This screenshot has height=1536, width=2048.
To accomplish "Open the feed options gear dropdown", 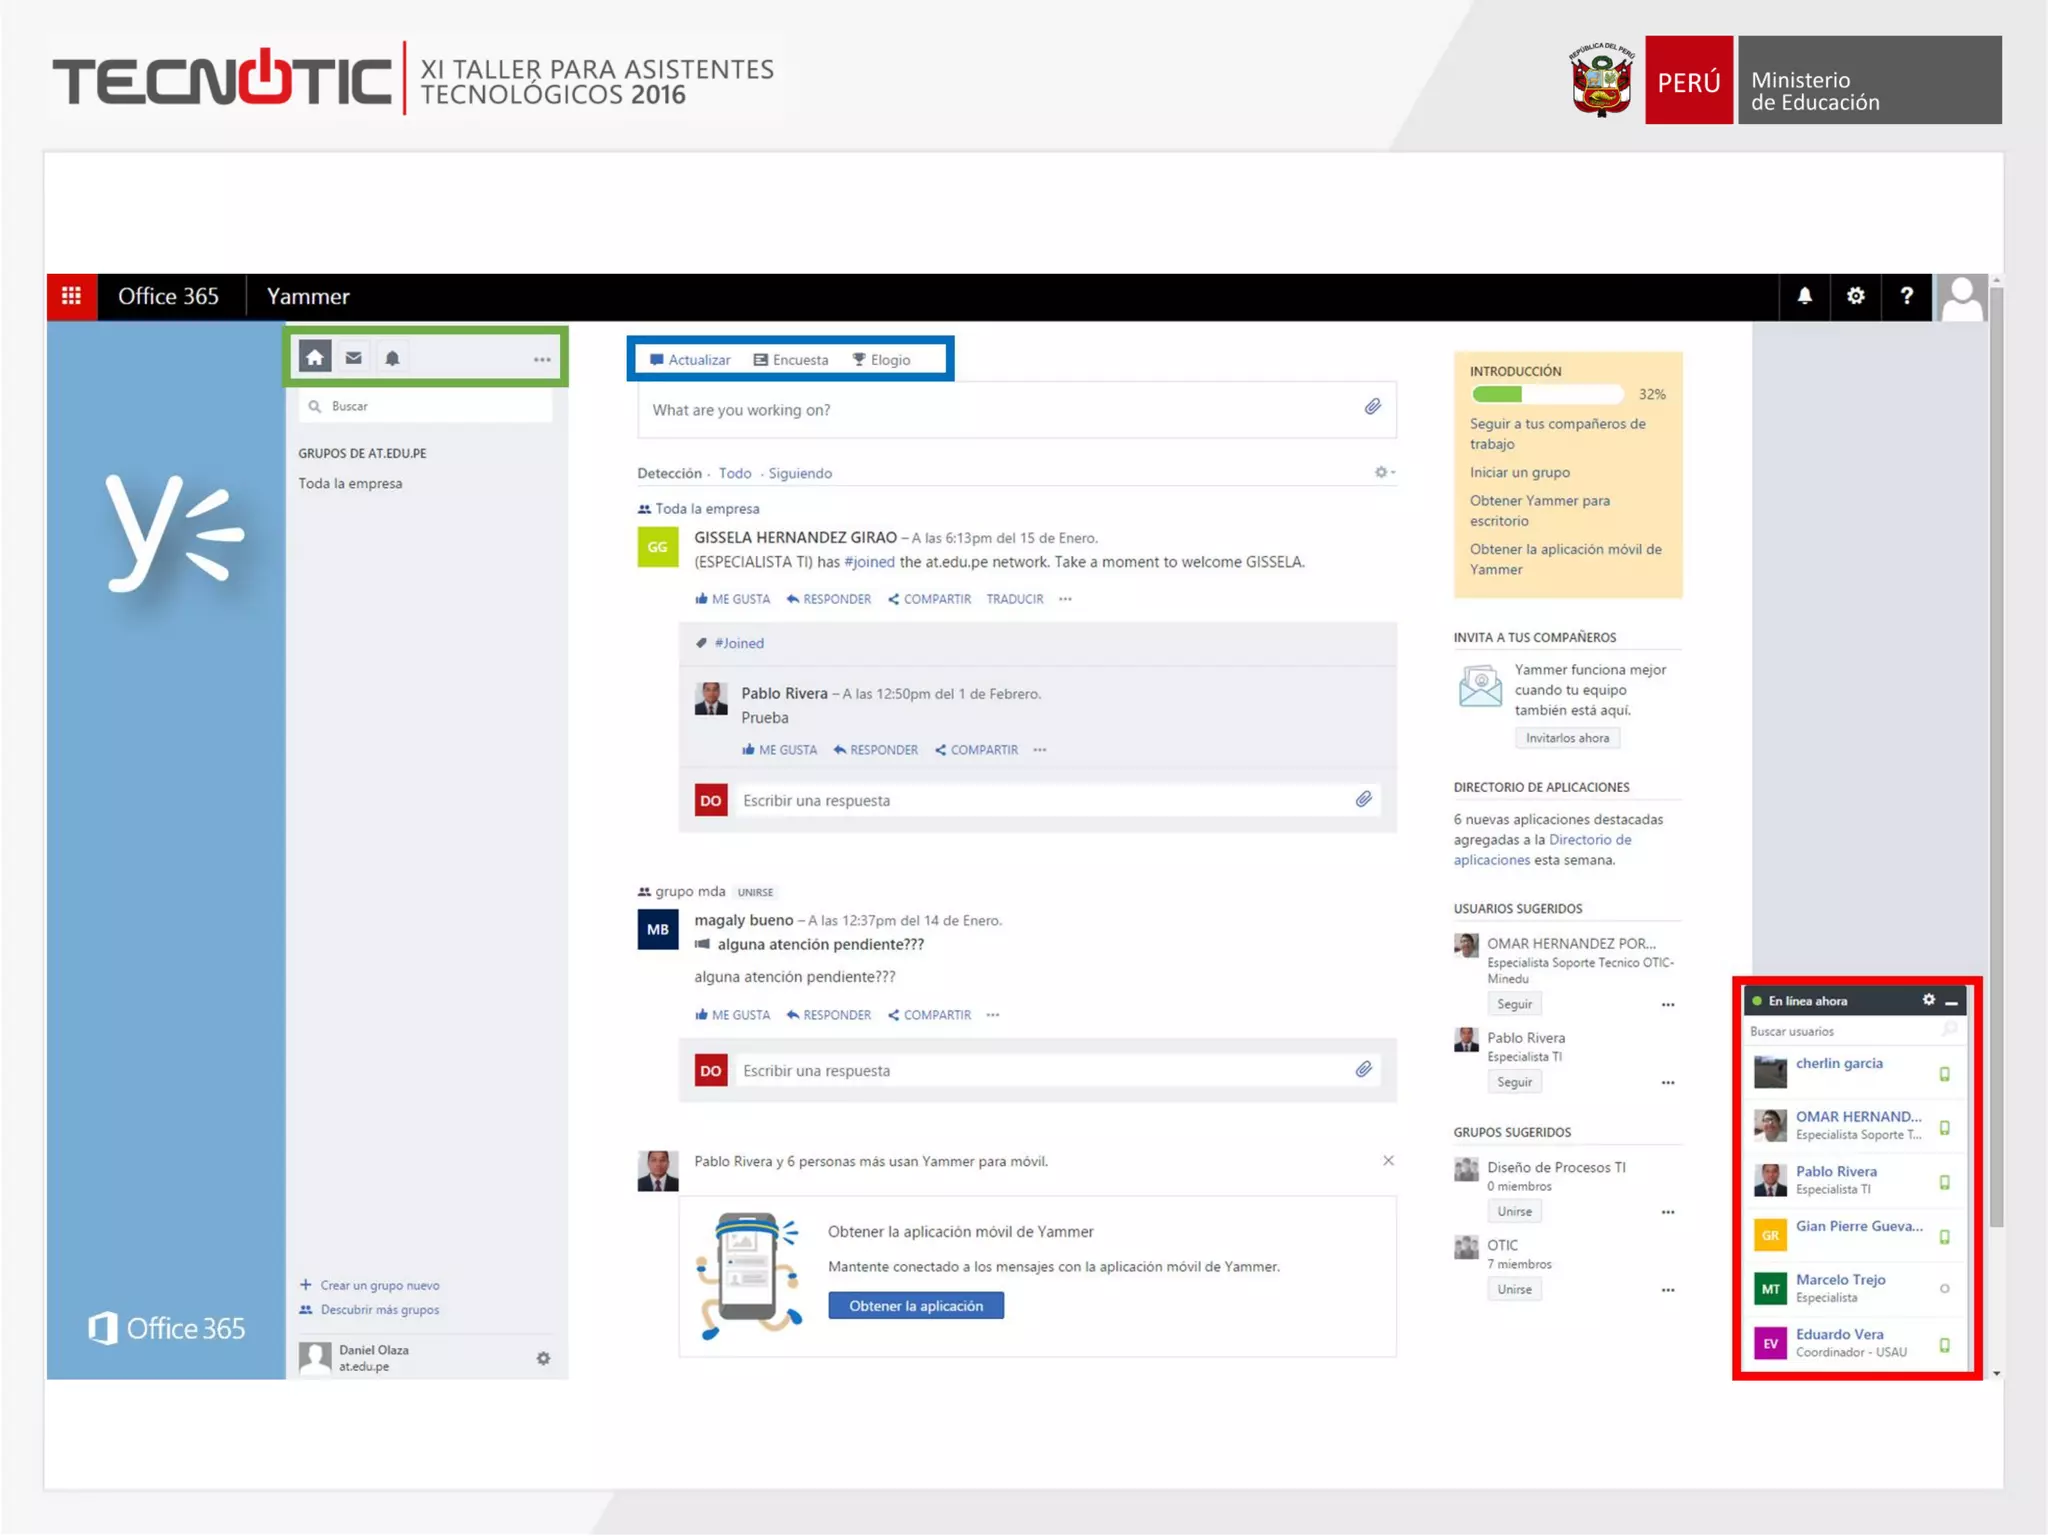I will 1384,472.
